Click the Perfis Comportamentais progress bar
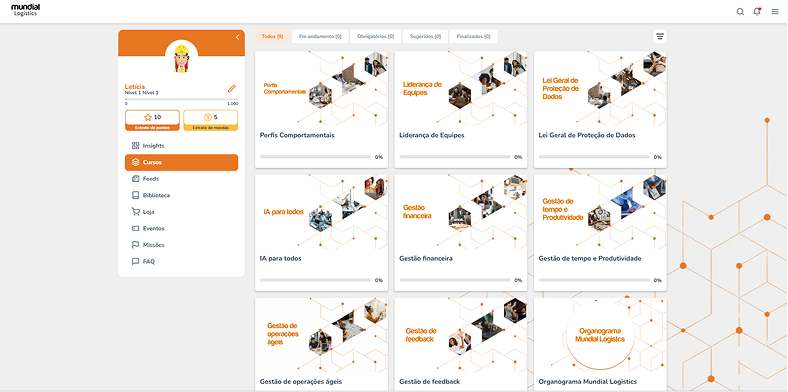 coord(316,157)
